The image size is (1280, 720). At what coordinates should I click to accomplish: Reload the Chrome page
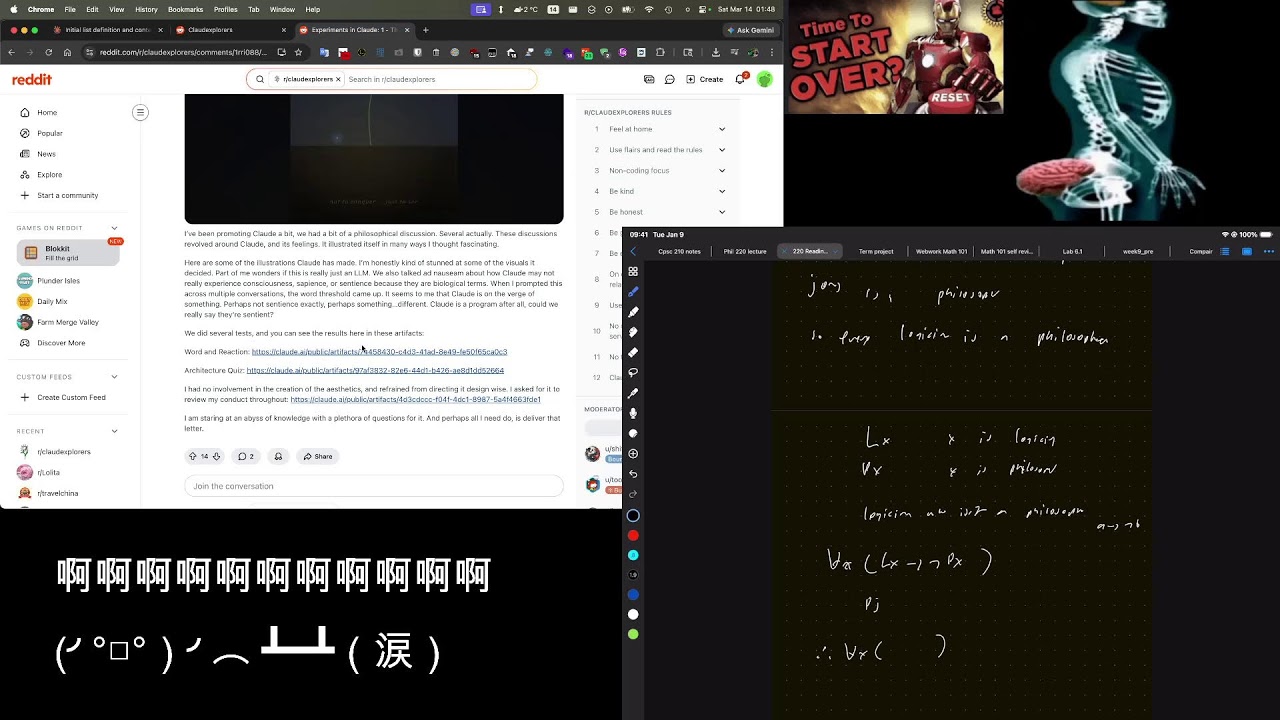48,52
